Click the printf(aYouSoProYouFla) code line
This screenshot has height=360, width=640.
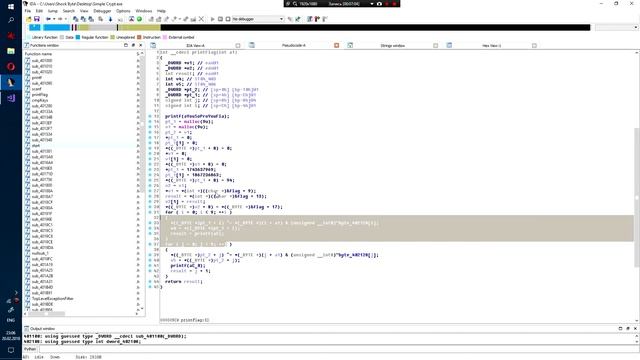197,116
